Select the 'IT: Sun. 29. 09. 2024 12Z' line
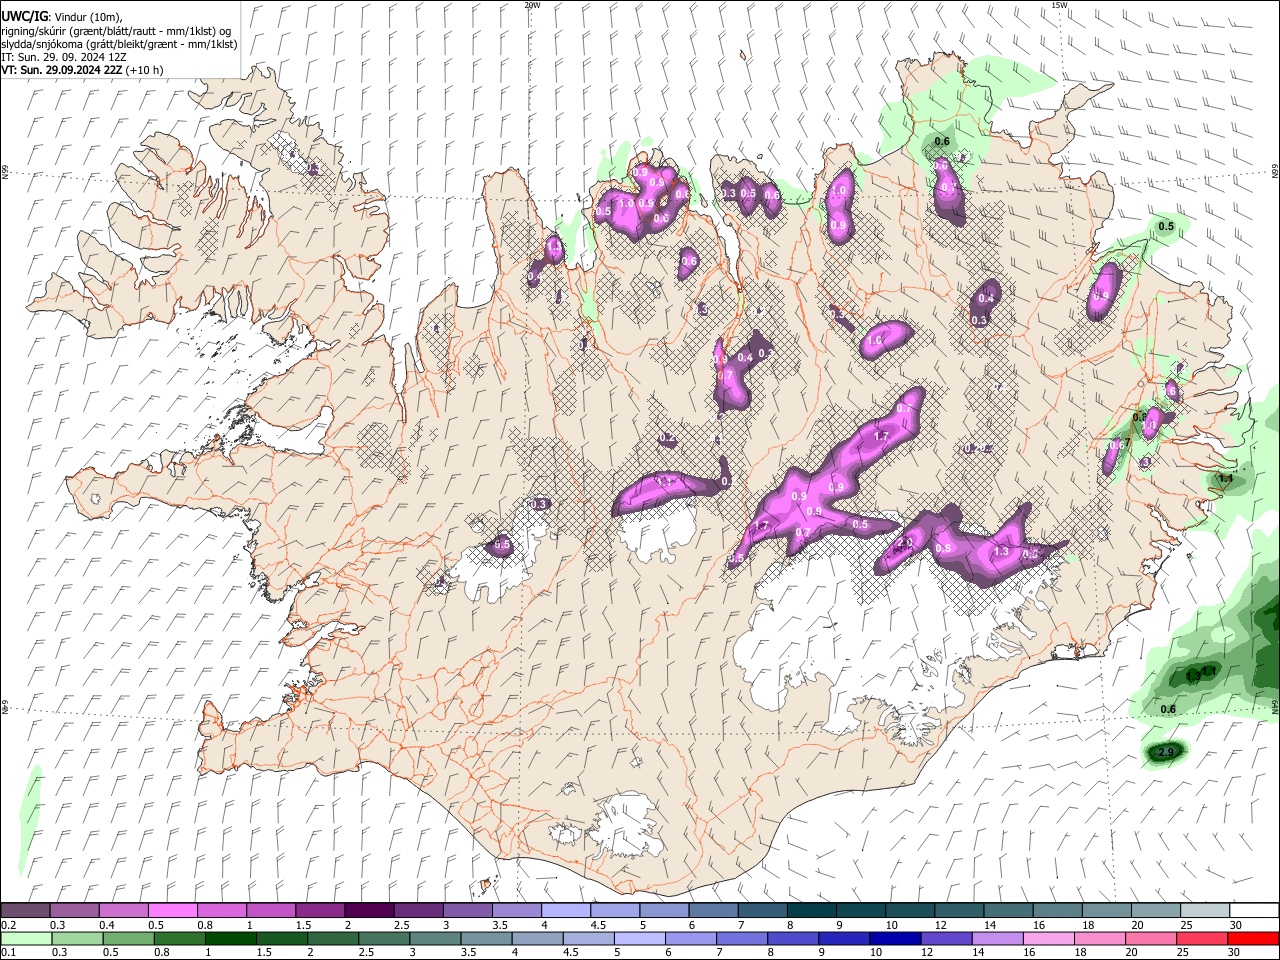The width and height of the screenshot is (1280, 960). pyautogui.click(x=62, y=57)
